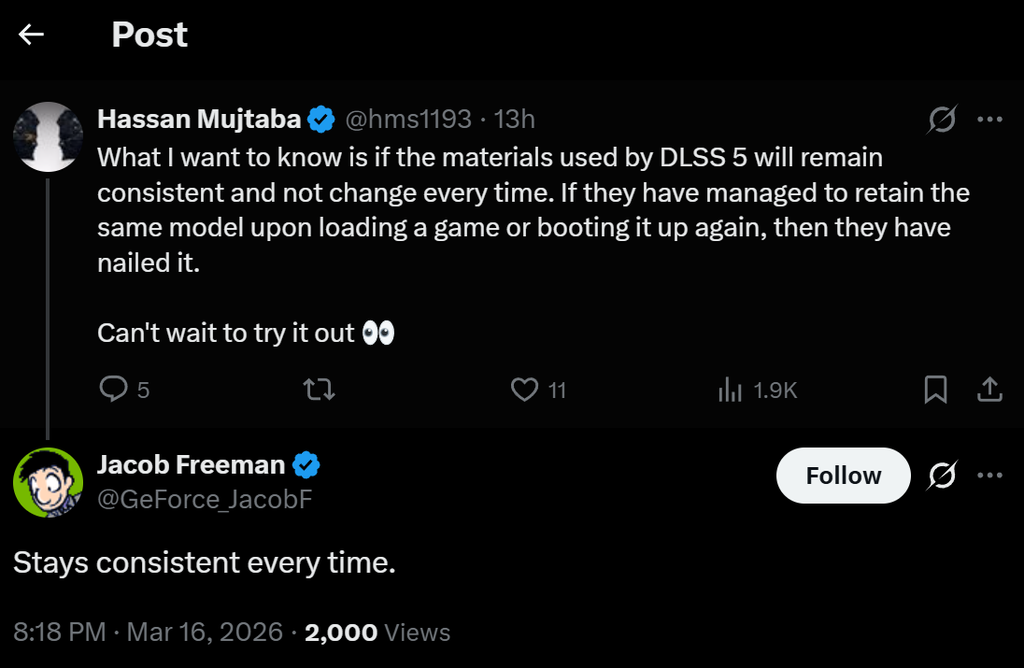Like Hassan Mujtaba's post

525,389
